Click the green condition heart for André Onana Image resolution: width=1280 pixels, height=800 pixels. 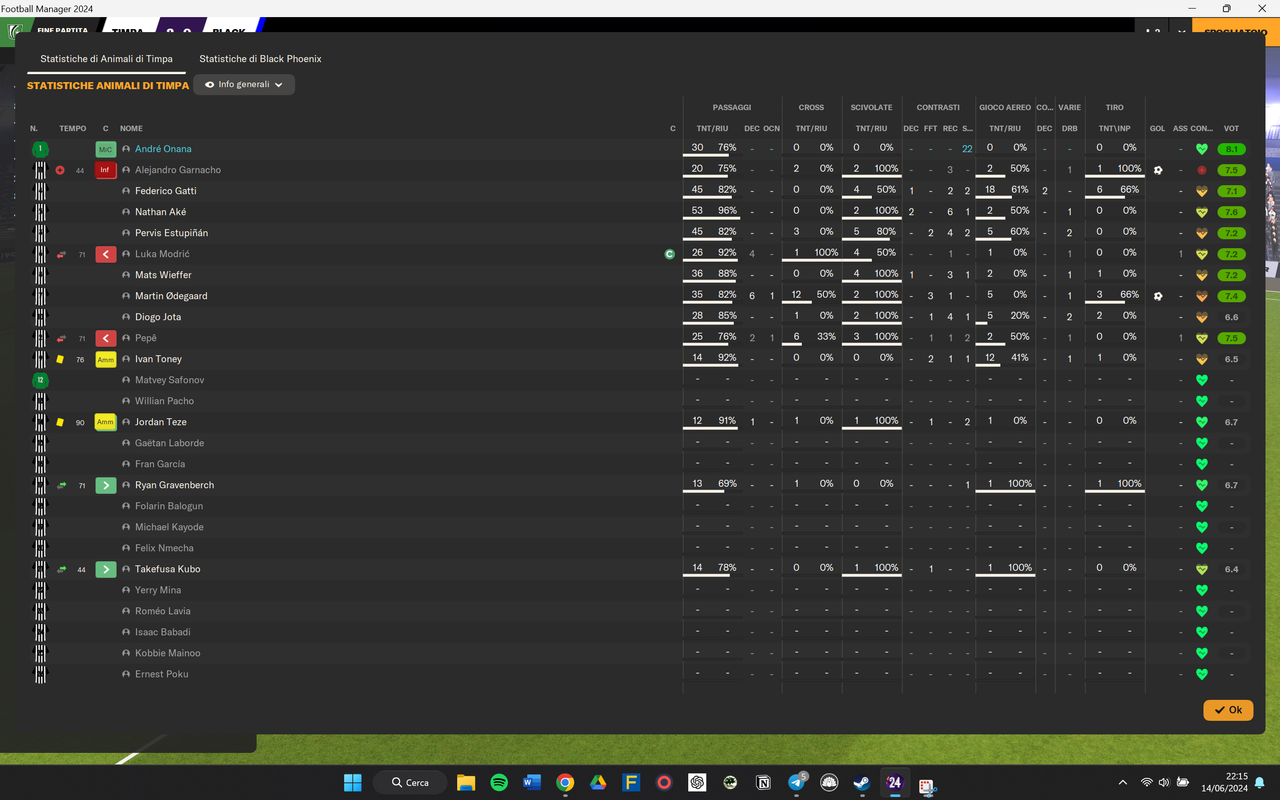coord(1202,149)
